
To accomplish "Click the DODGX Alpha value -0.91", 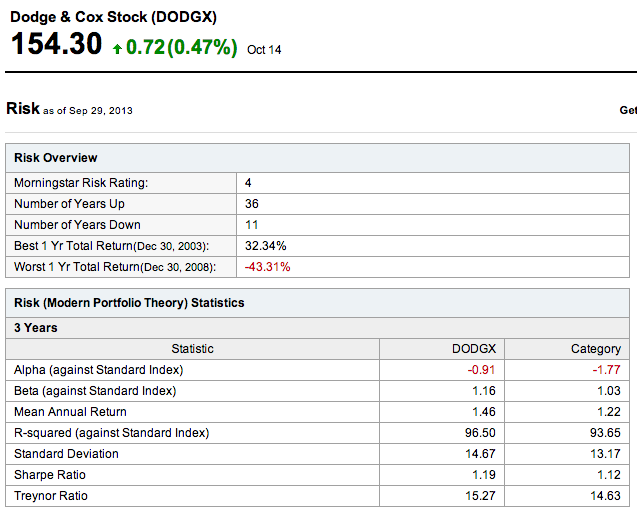I will click(x=481, y=370).
